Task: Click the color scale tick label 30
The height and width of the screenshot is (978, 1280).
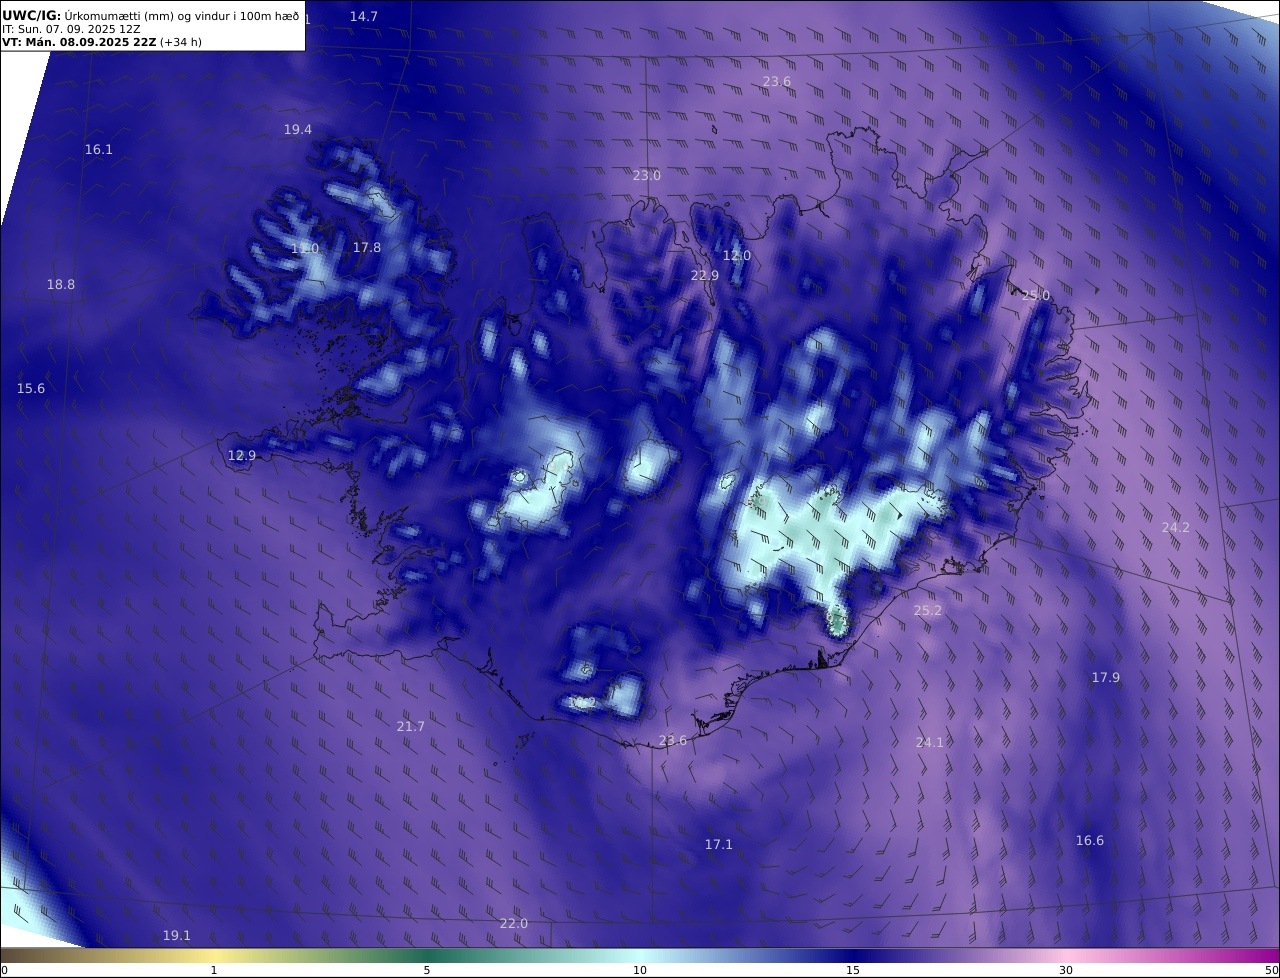Action: click(1066, 971)
